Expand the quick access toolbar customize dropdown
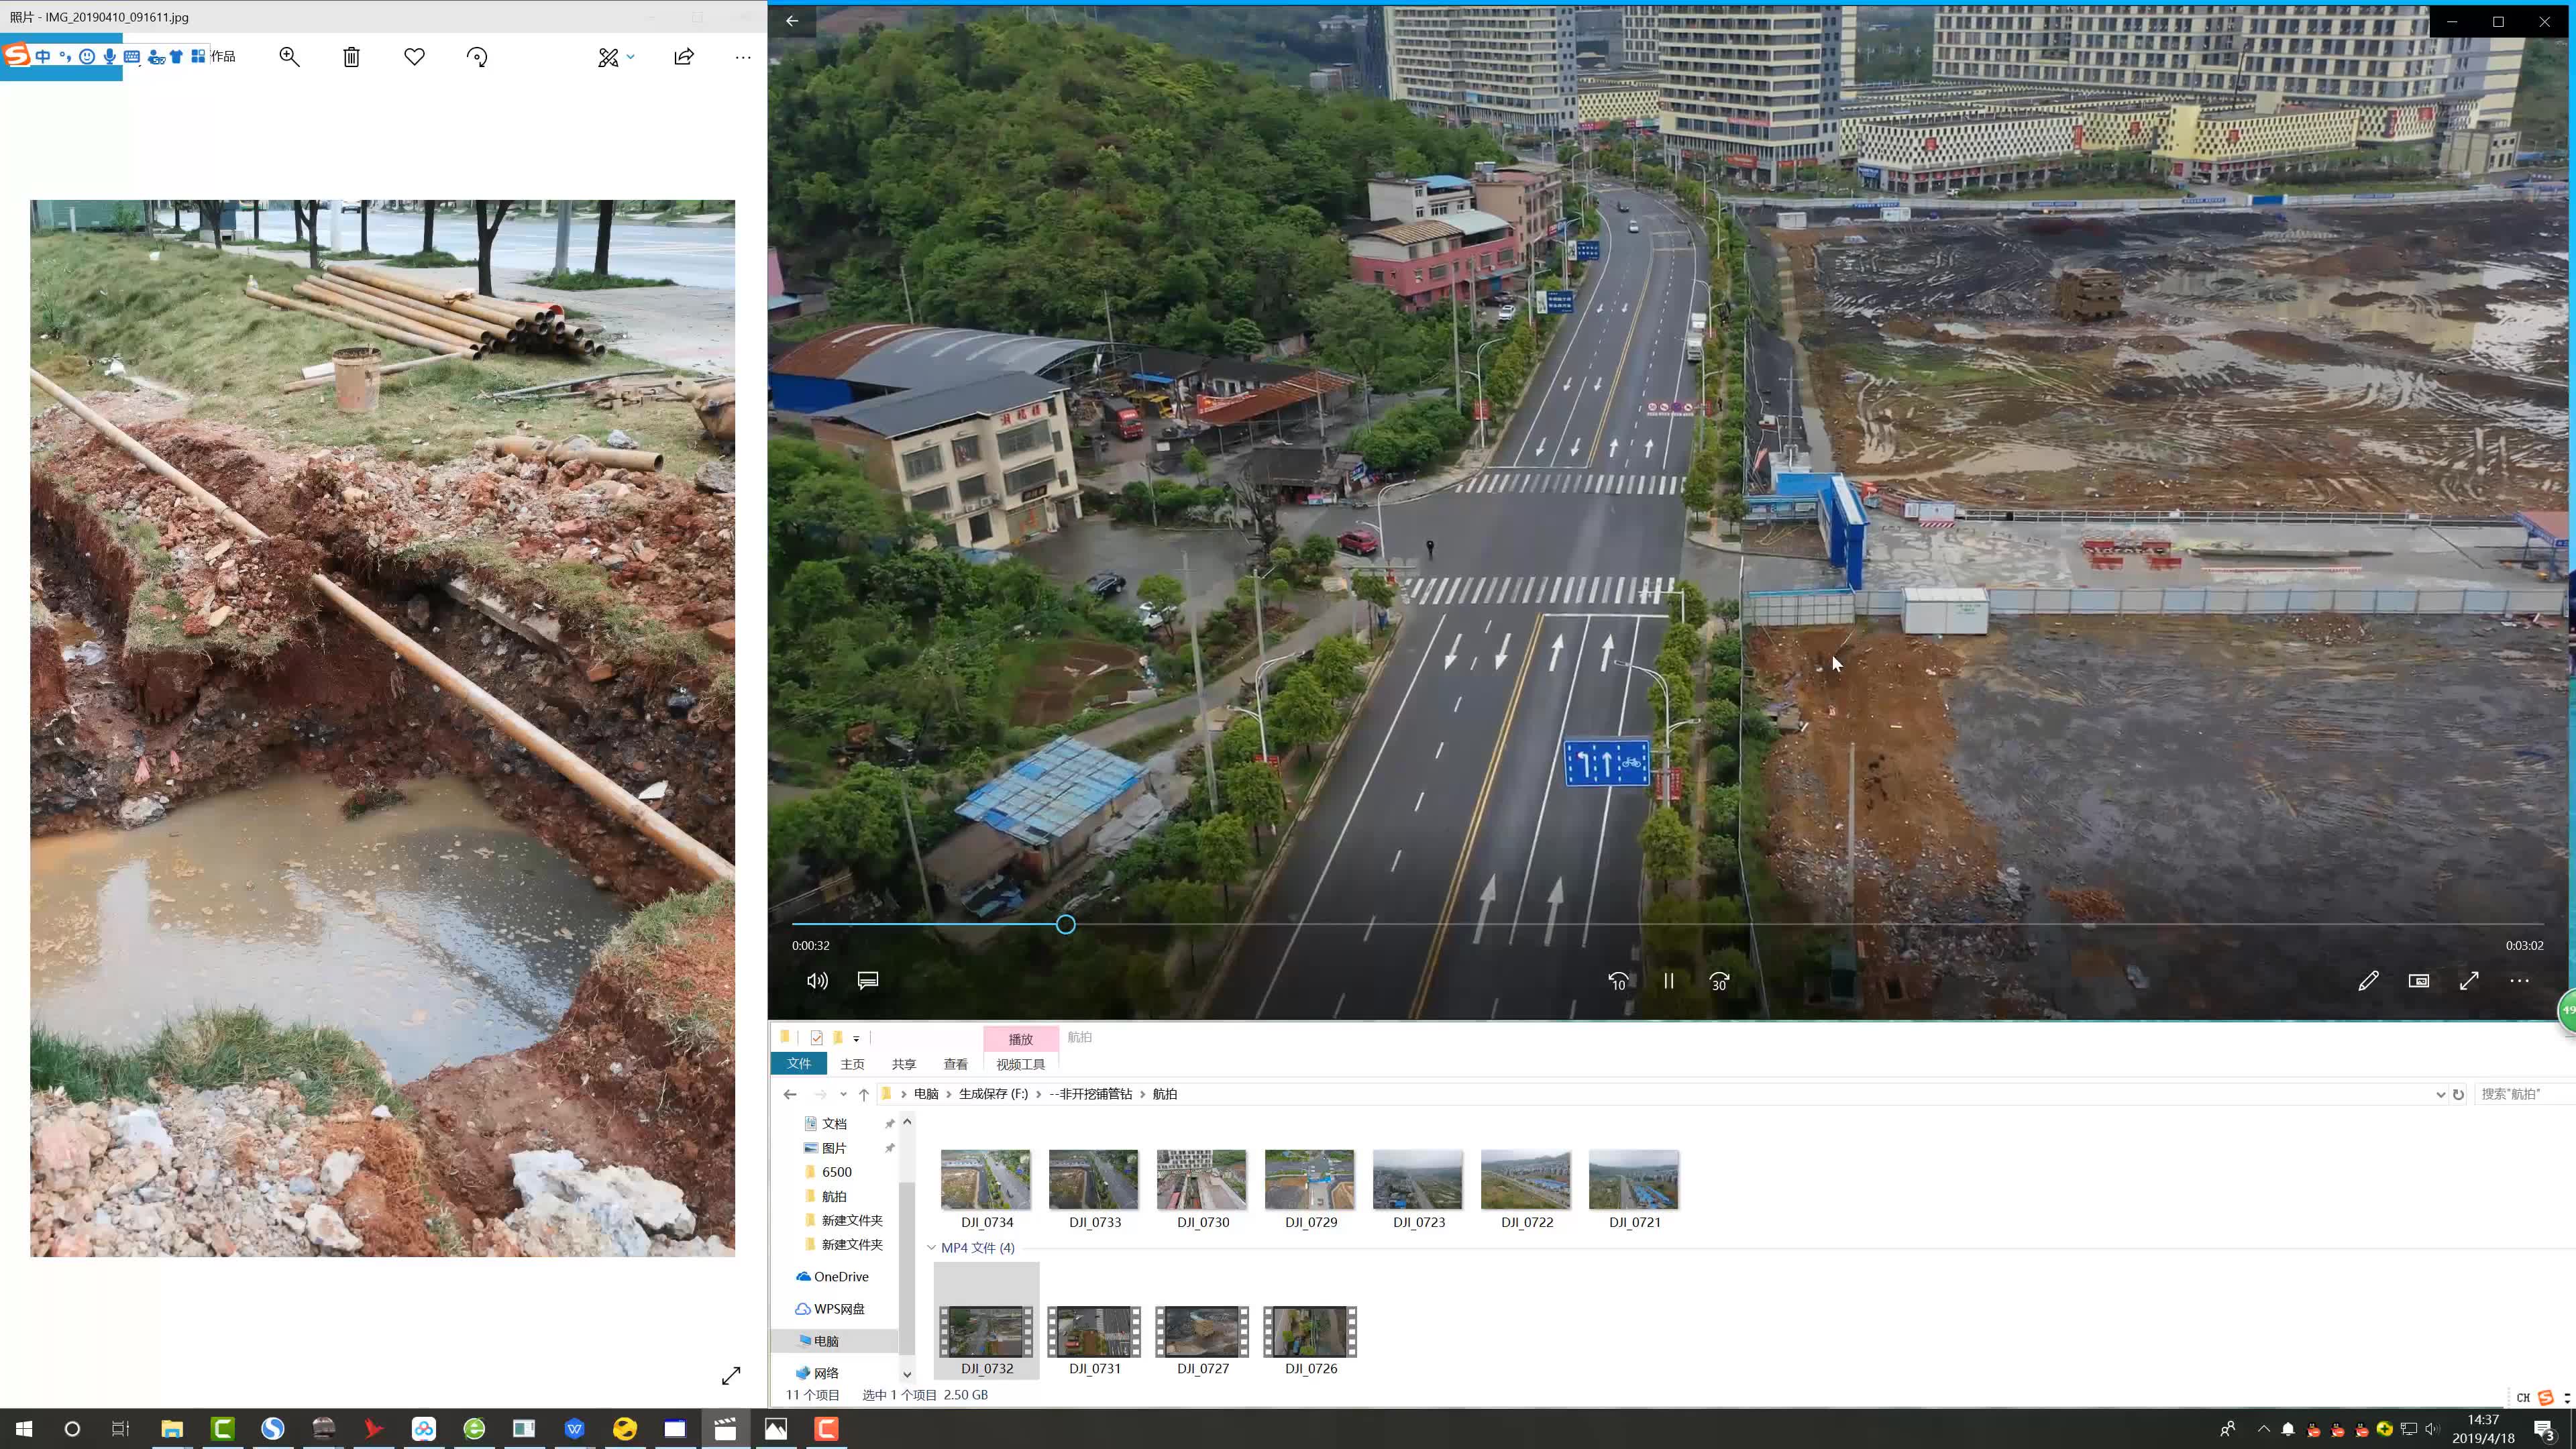The height and width of the screenshot is (1449, 2576). [x=856, y=1038]
